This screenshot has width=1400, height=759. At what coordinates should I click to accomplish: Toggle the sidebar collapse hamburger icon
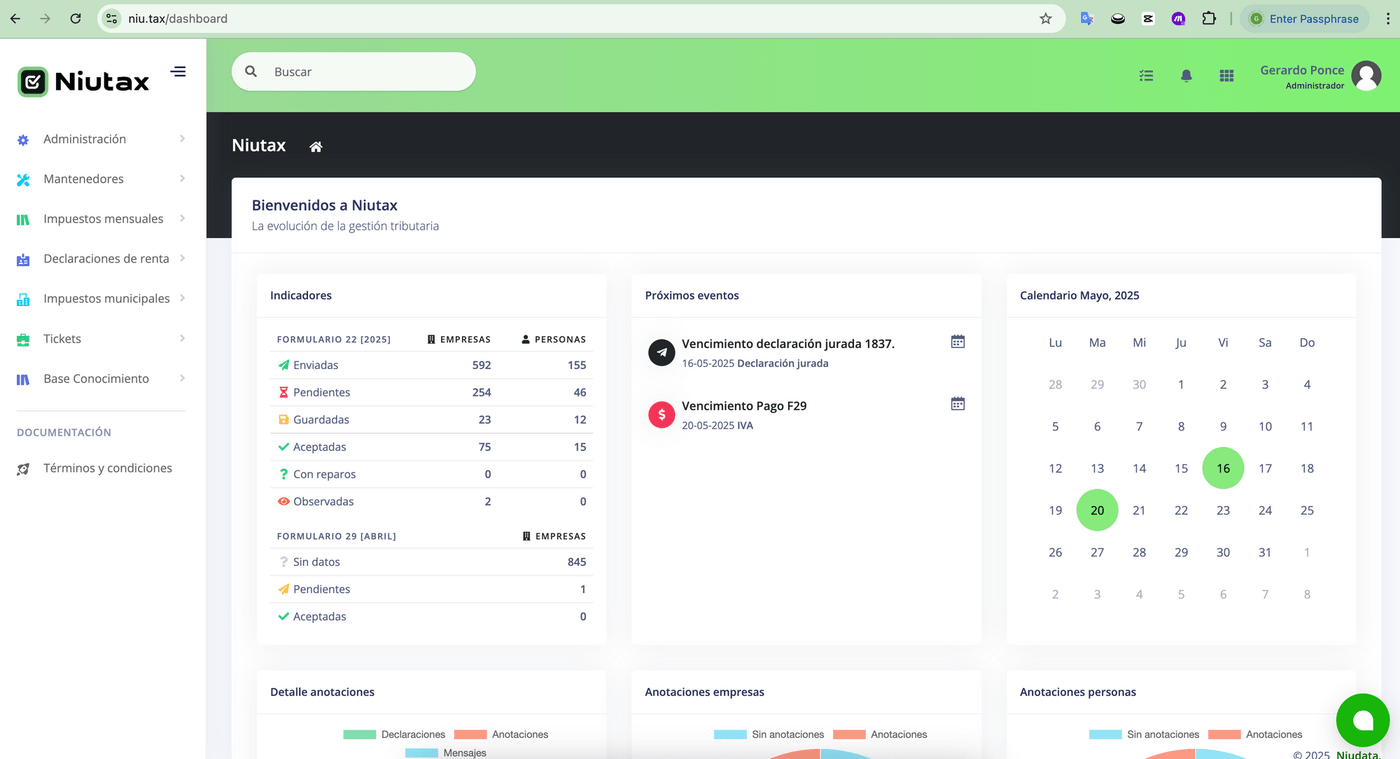tap(178, 71)
